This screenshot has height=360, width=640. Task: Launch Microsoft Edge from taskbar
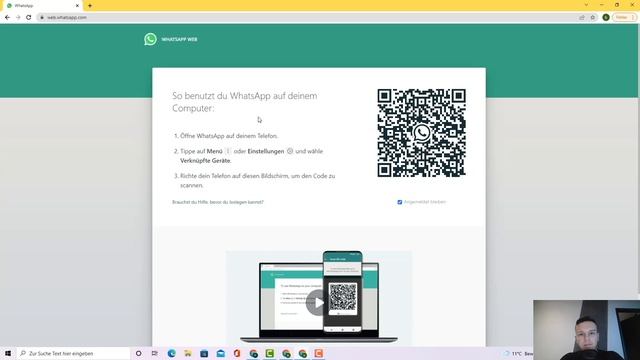171,353
